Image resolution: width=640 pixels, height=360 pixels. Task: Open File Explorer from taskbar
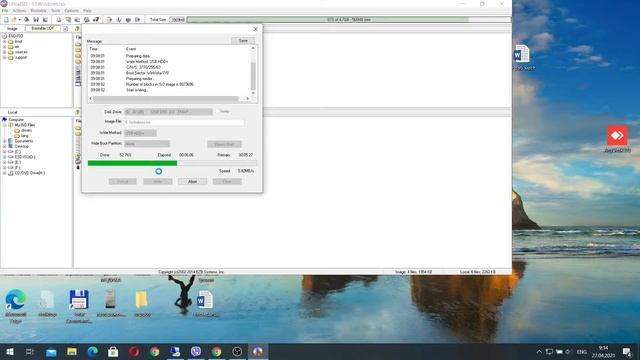pos(72,351)
